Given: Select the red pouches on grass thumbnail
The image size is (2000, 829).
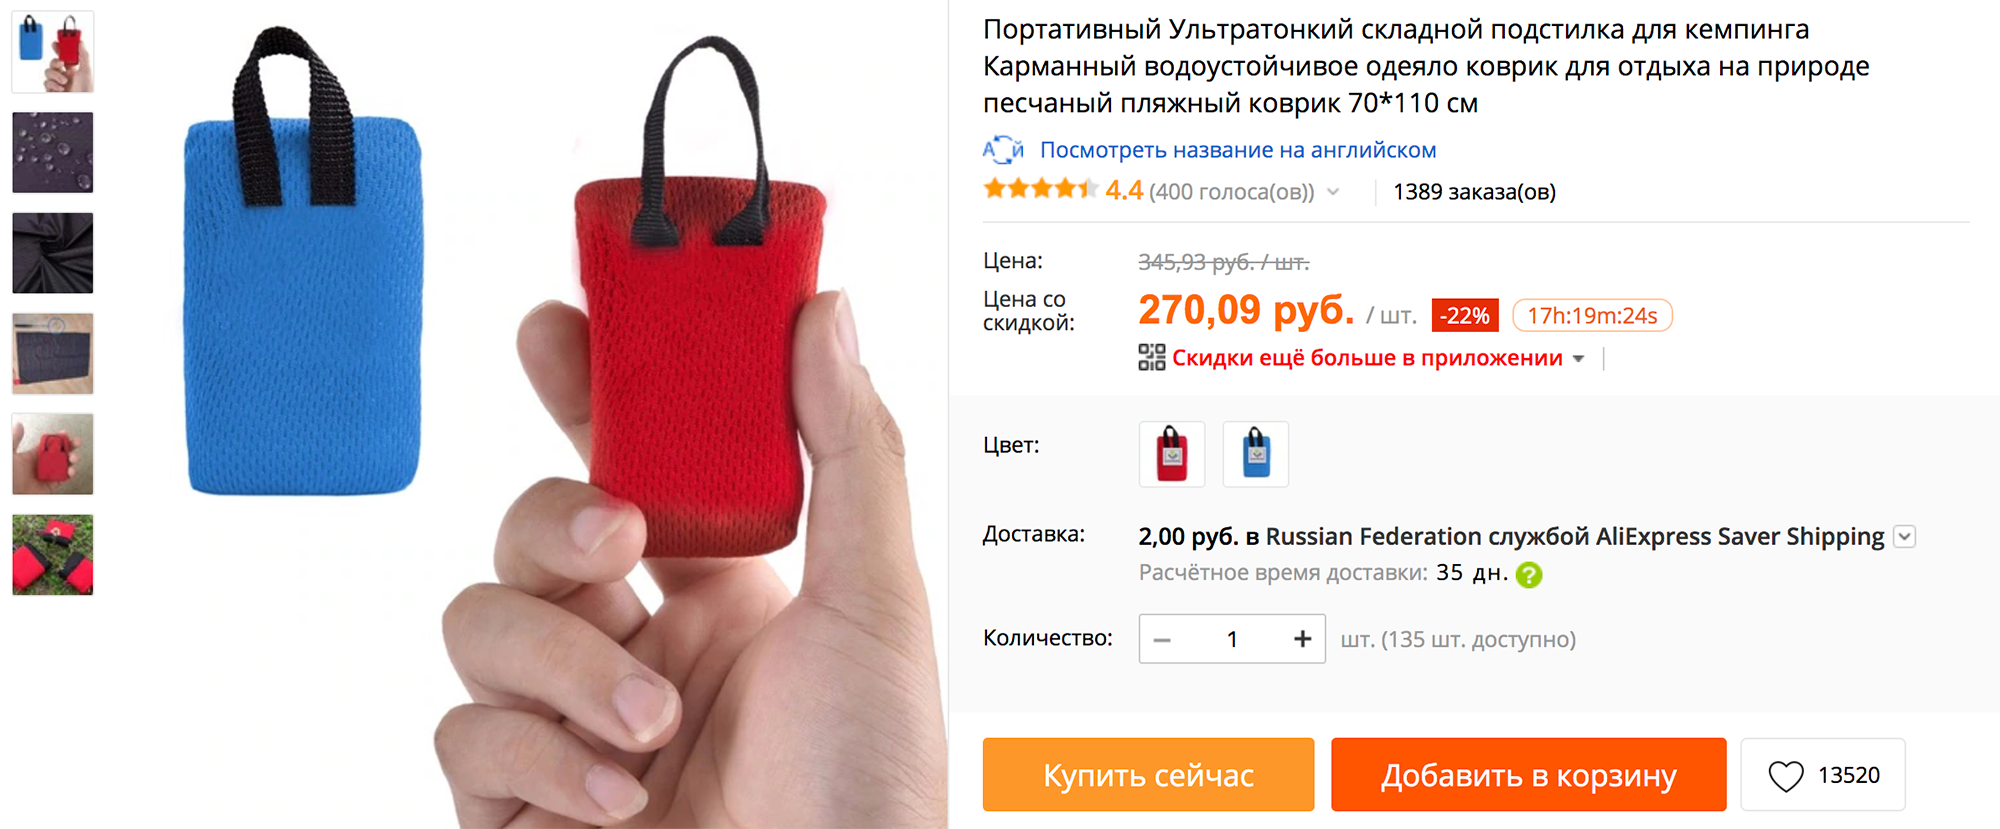Looking at the screenshot, I should [x=53, y=555].
